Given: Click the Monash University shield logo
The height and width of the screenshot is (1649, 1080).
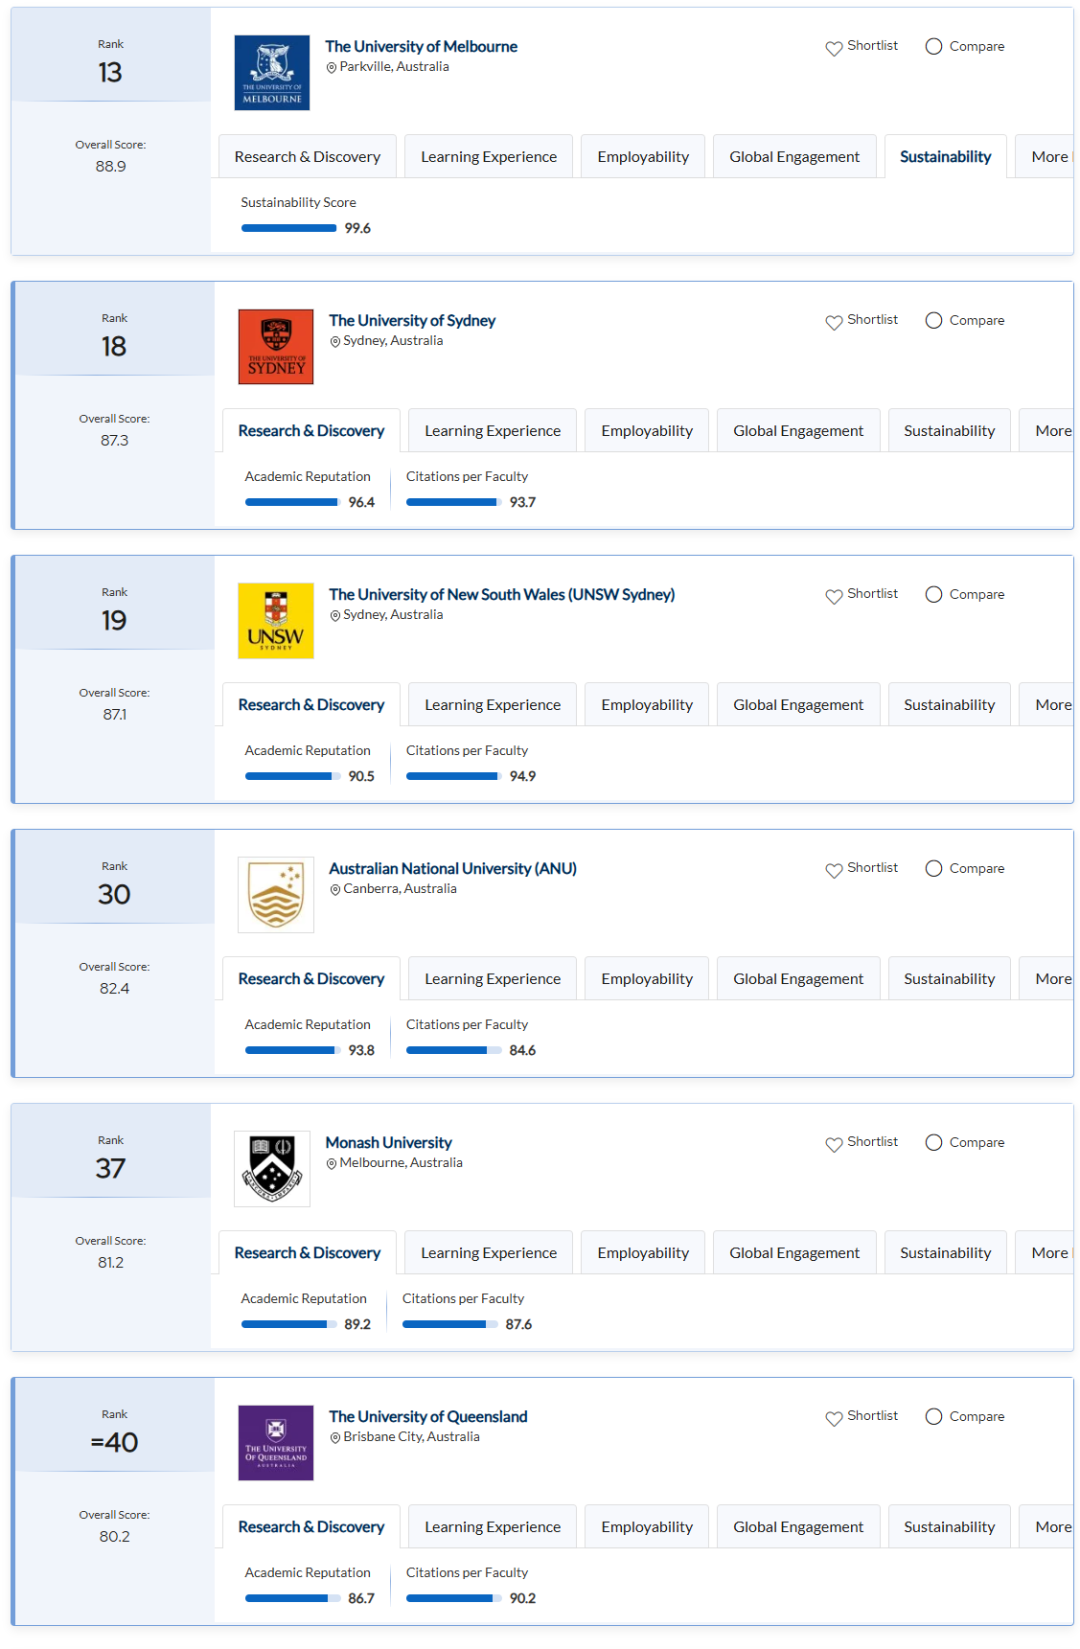Looking at the screenshot, I should point(272,1169).
